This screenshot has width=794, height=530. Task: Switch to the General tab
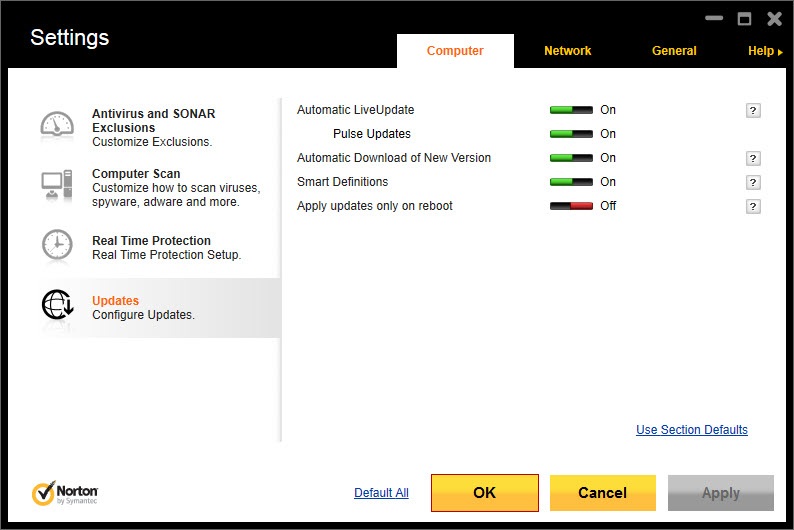tap(674, 51)
